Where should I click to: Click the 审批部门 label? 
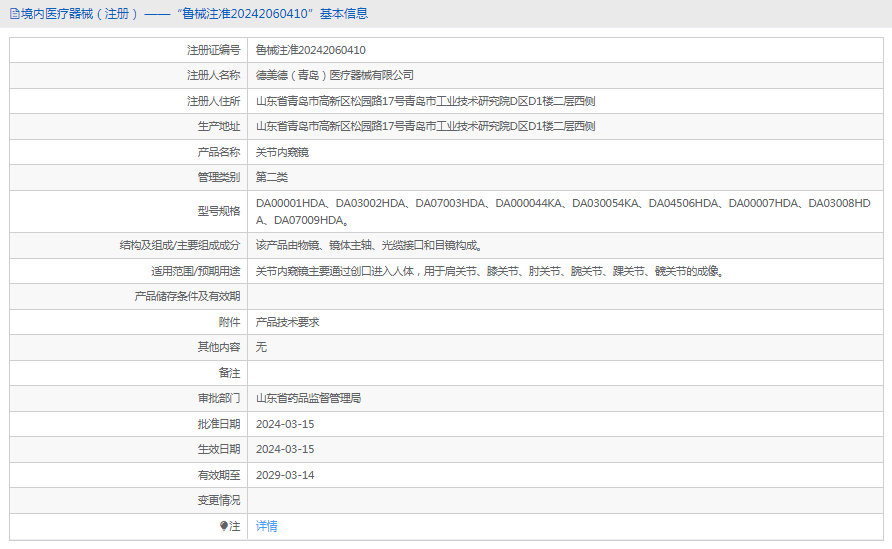point(218,398)
